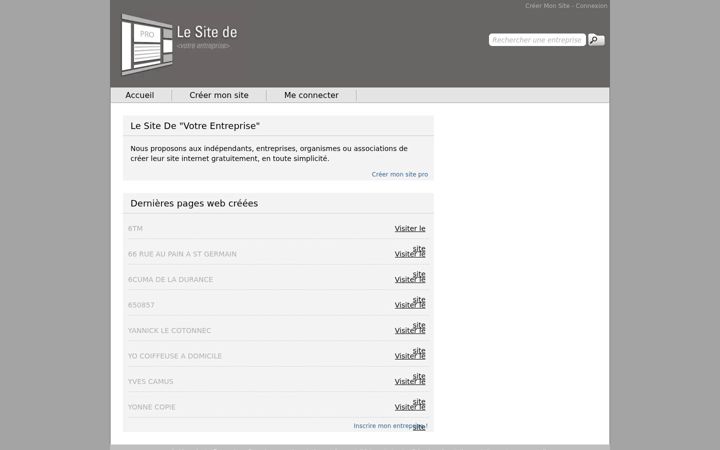Viewport: 720px width, 450px height.
Task: Visit the site for YO COIFFEUSE A DOMICILE
Action: click(x=410, y=356)
